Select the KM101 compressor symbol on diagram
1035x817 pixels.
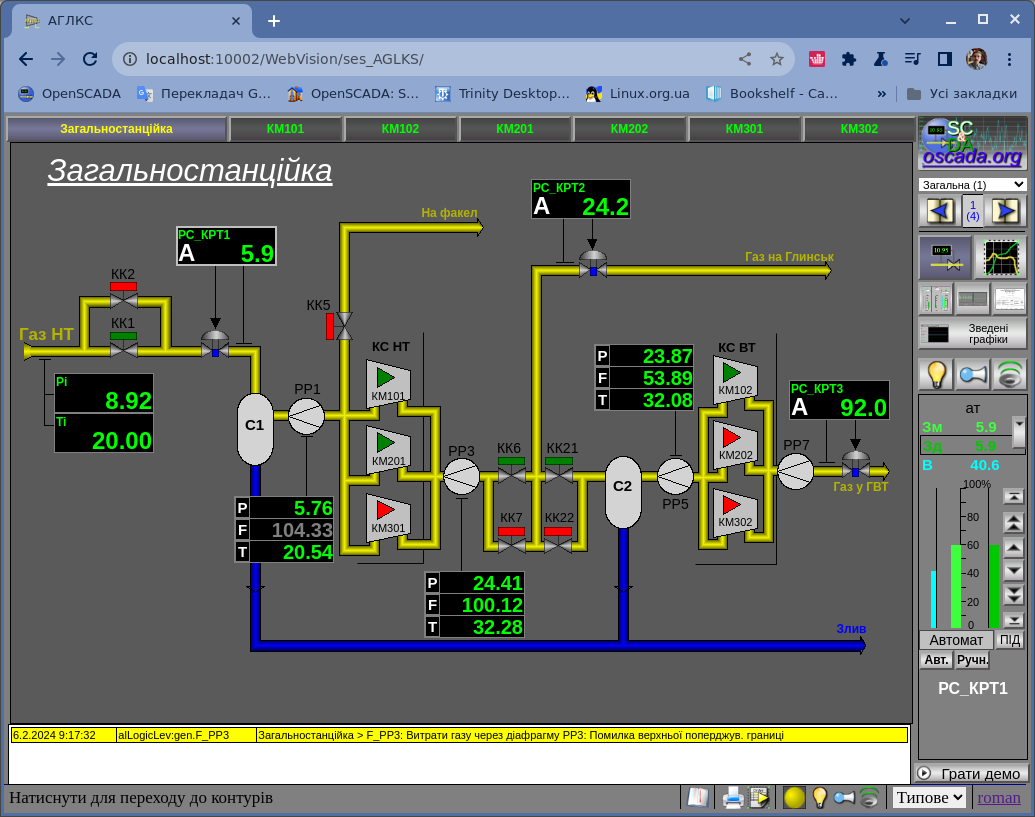tap(388, 381)
